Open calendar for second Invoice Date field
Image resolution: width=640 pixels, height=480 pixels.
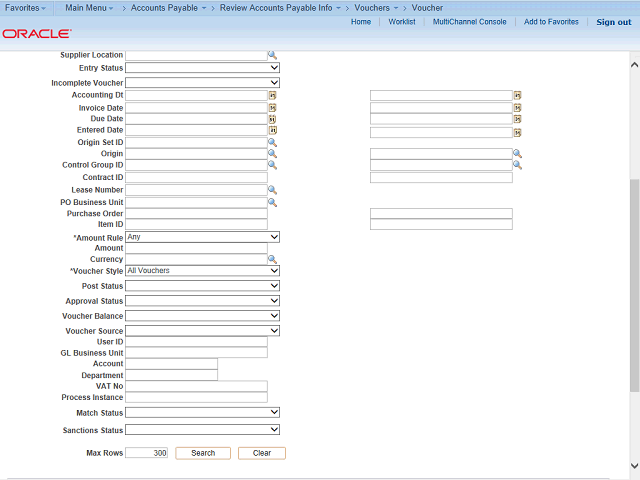pos(517,108)
